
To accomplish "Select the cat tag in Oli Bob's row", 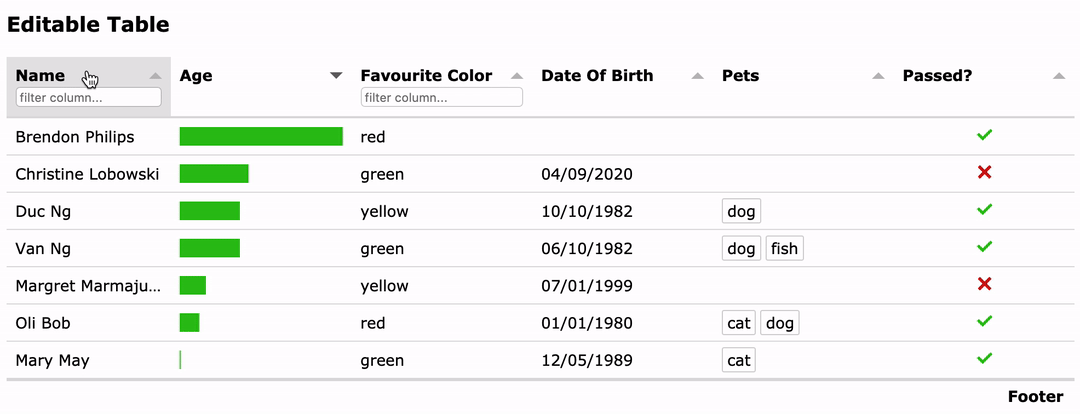I will click(738, 323).
